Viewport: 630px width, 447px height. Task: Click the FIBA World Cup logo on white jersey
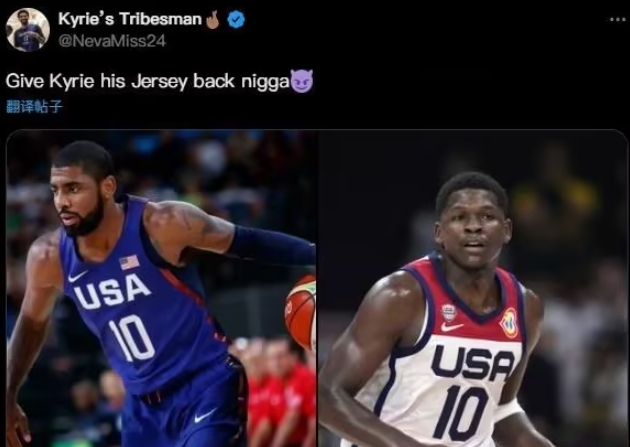509,322
